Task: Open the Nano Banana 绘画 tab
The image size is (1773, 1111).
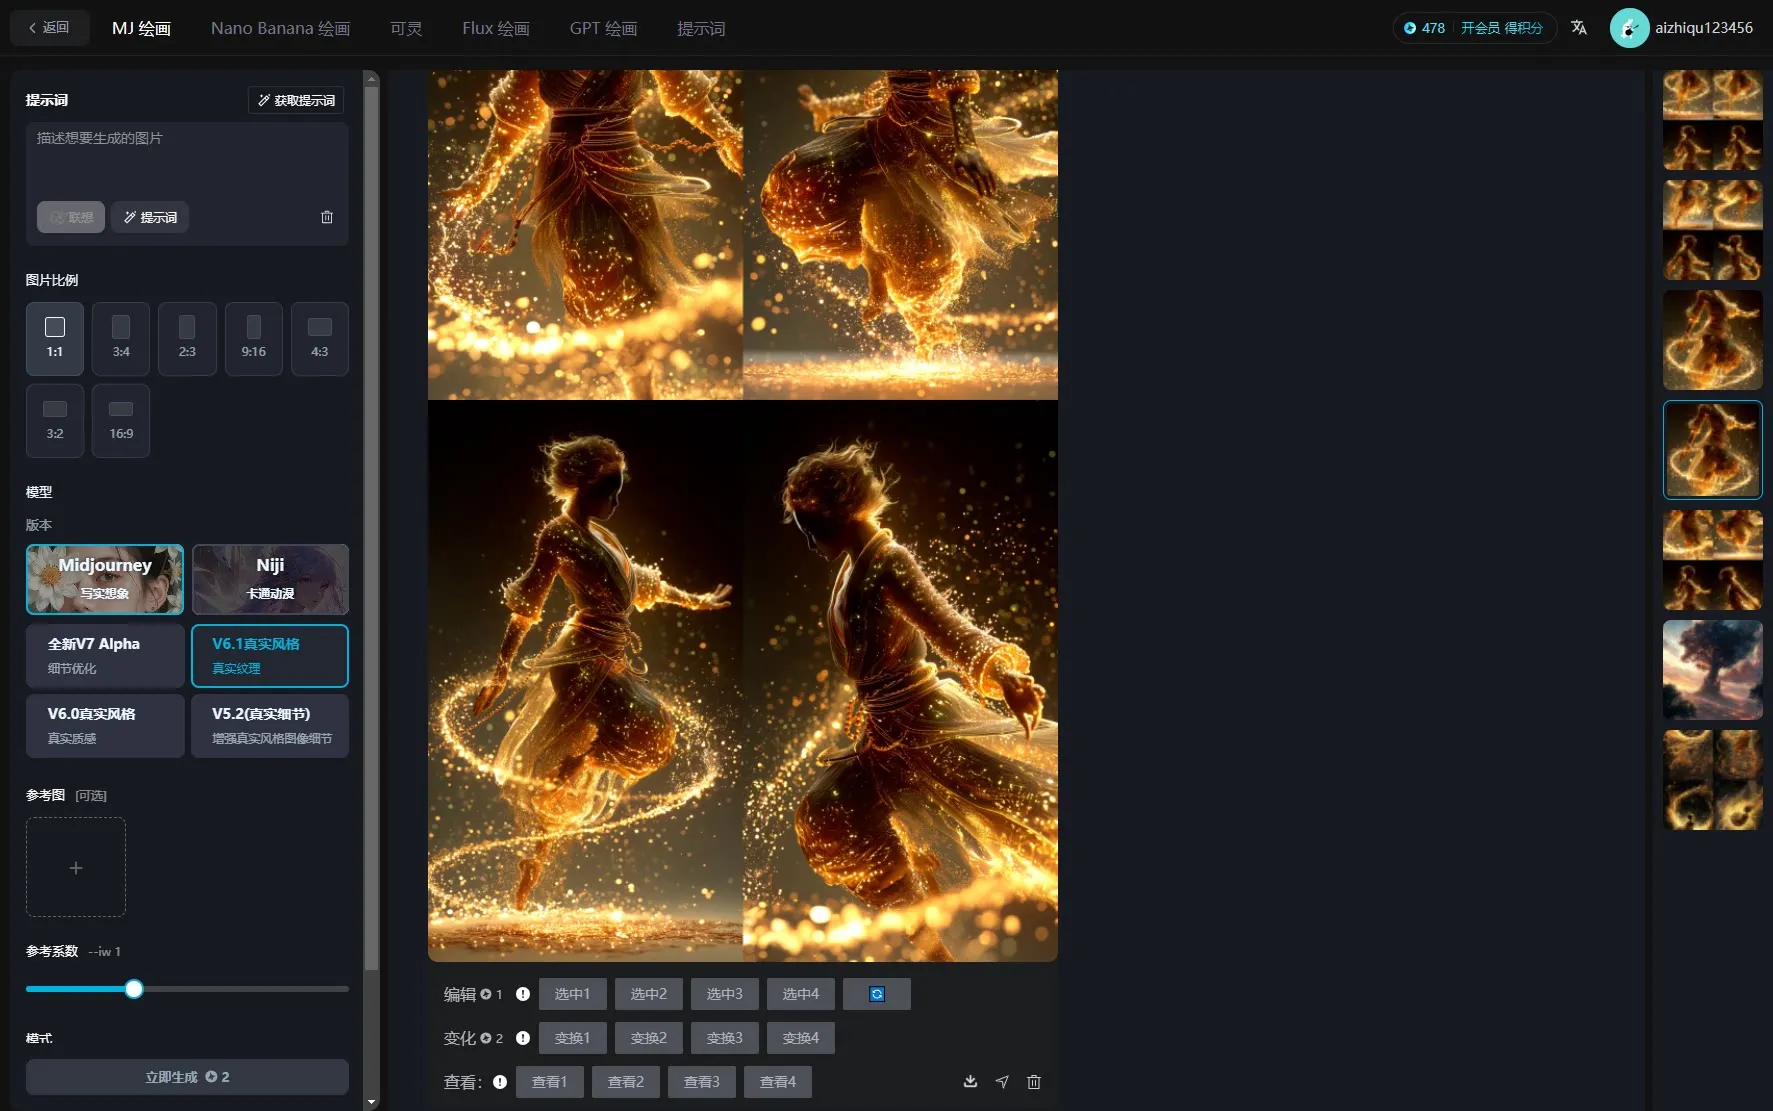Action: coord(280,28)
